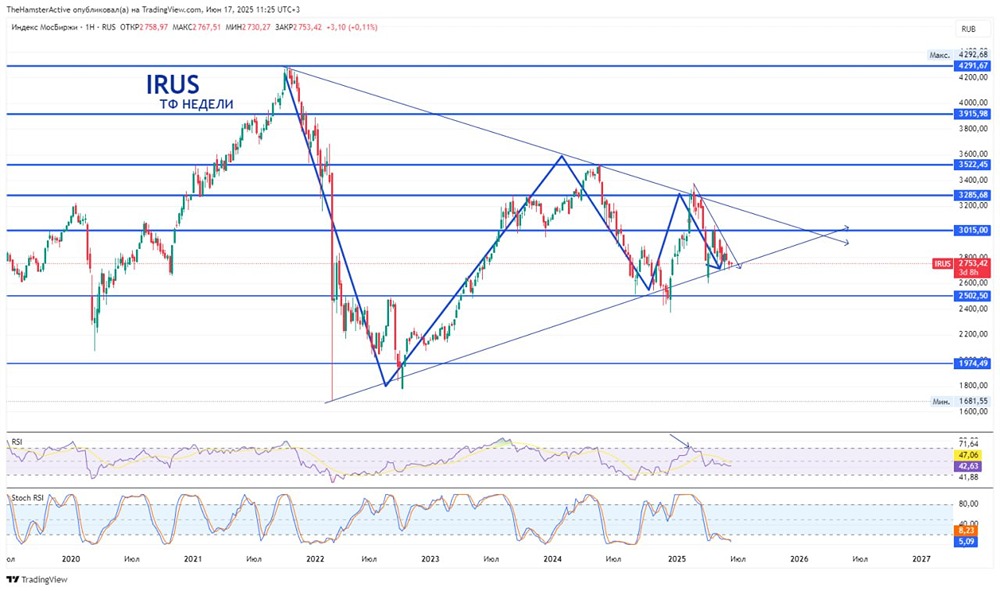Click the 4000,00 price axis tick
Screen dimensions: 1000x591
(975, 103)
